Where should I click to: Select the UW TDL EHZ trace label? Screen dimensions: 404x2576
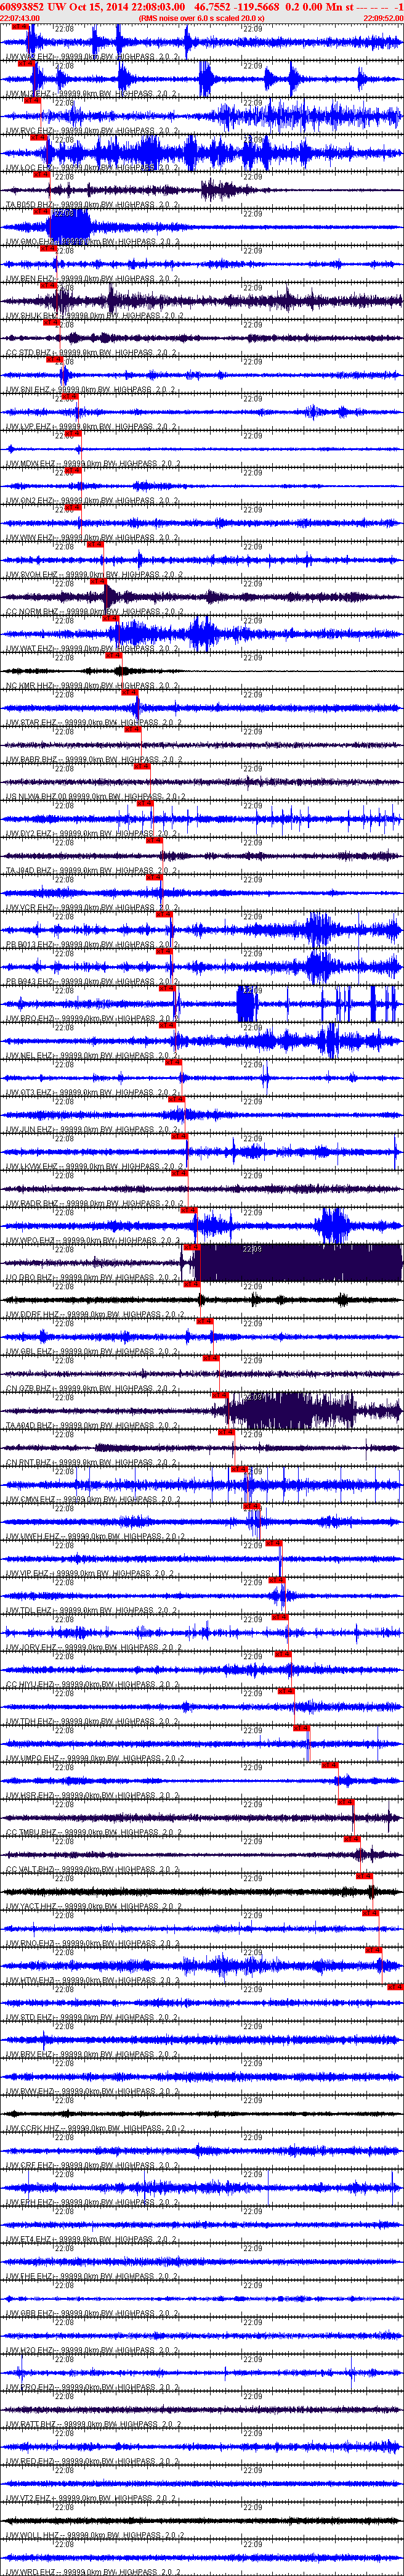93,1610
